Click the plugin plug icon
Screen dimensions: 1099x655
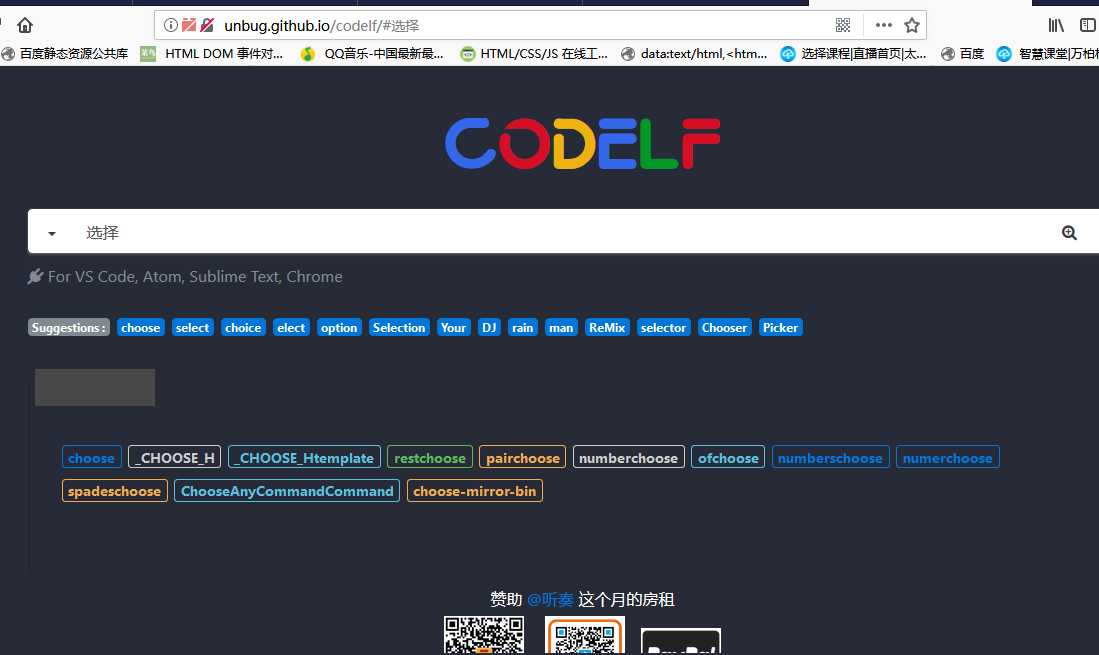tap(35, 277)
